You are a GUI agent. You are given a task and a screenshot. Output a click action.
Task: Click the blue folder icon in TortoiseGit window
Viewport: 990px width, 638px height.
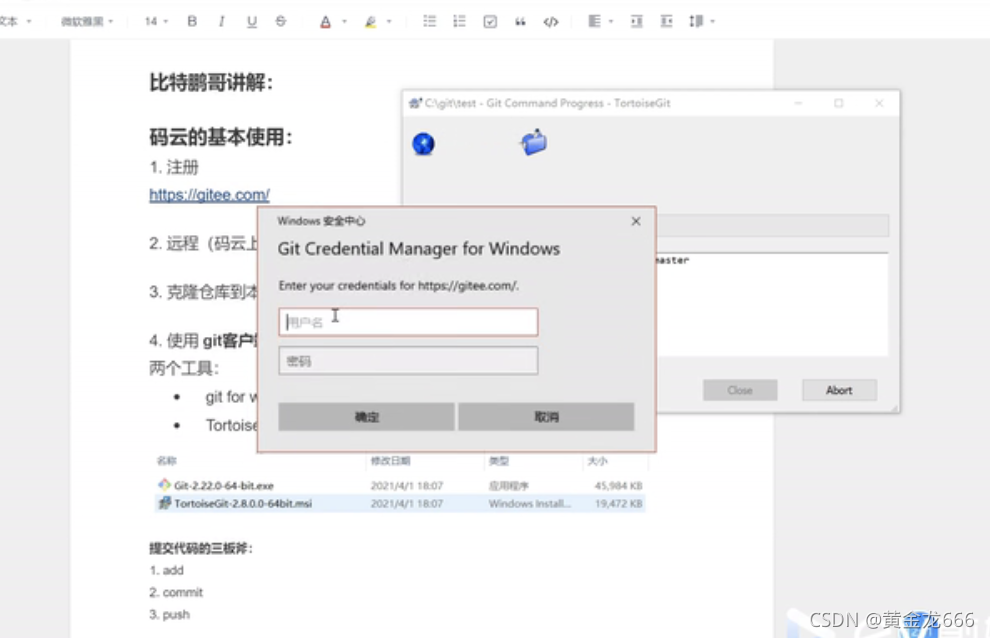click(x=534, y=142)
